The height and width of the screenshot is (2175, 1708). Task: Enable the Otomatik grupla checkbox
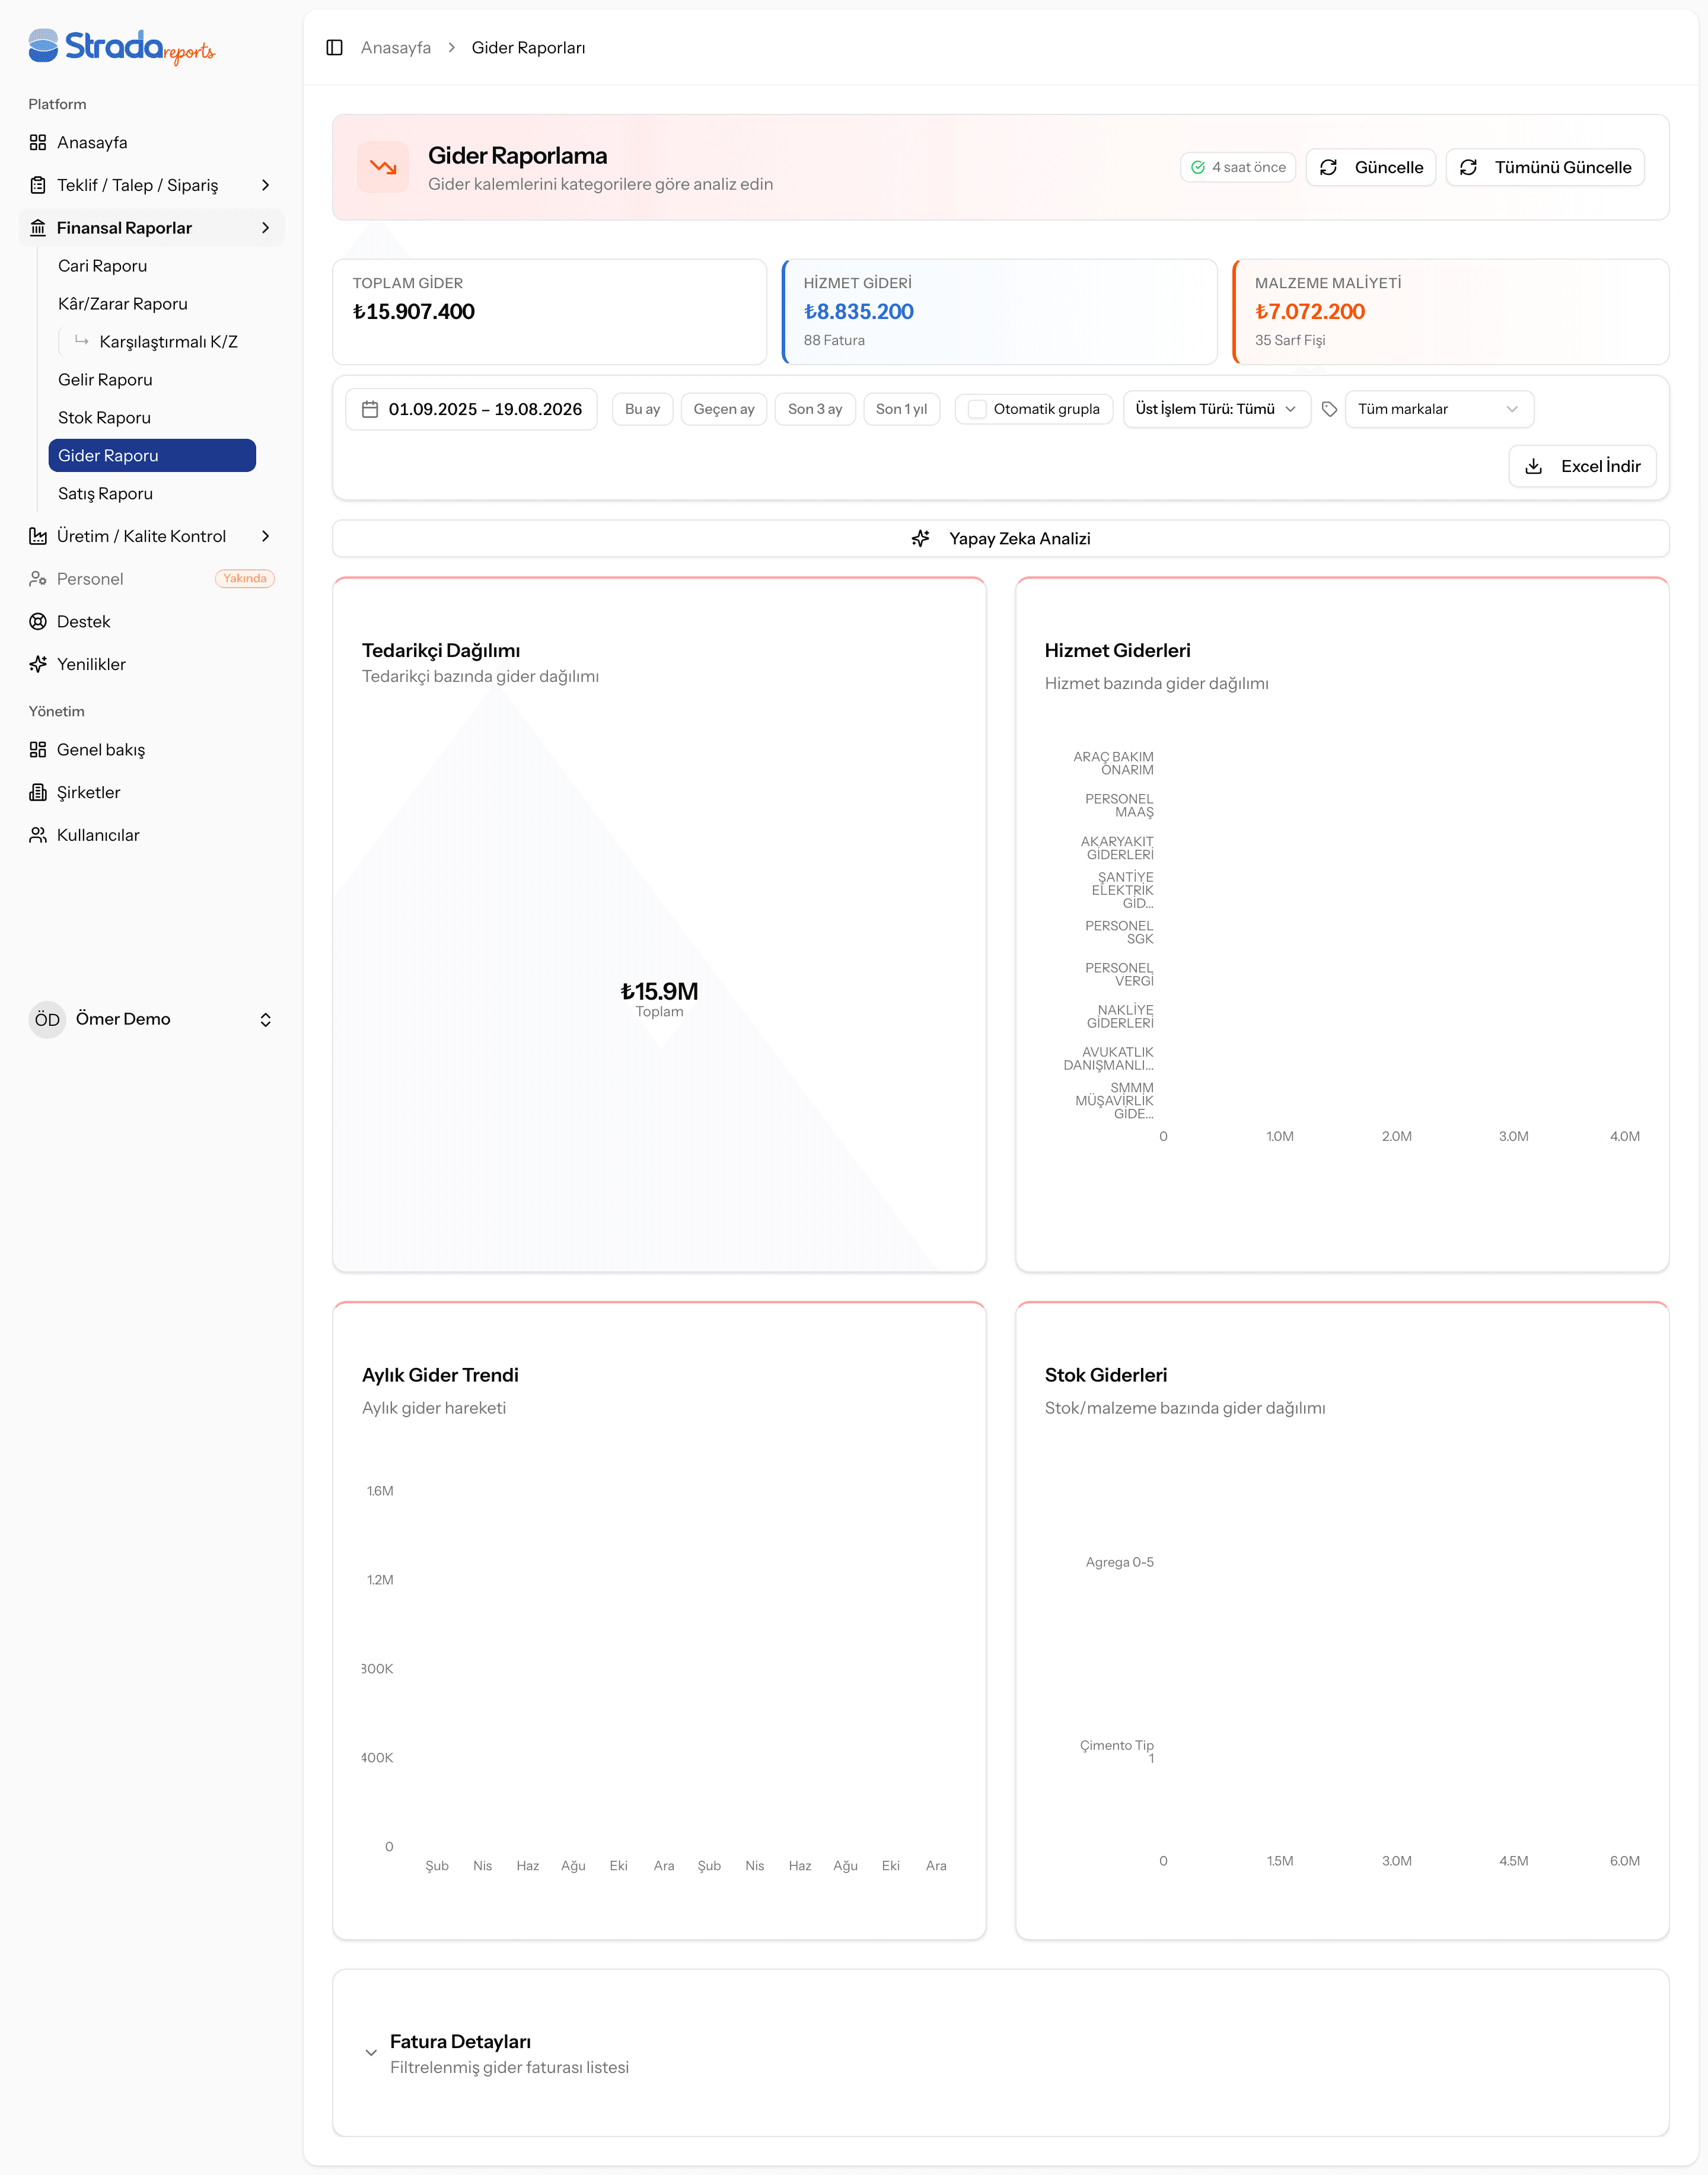(x=978, y=410)
